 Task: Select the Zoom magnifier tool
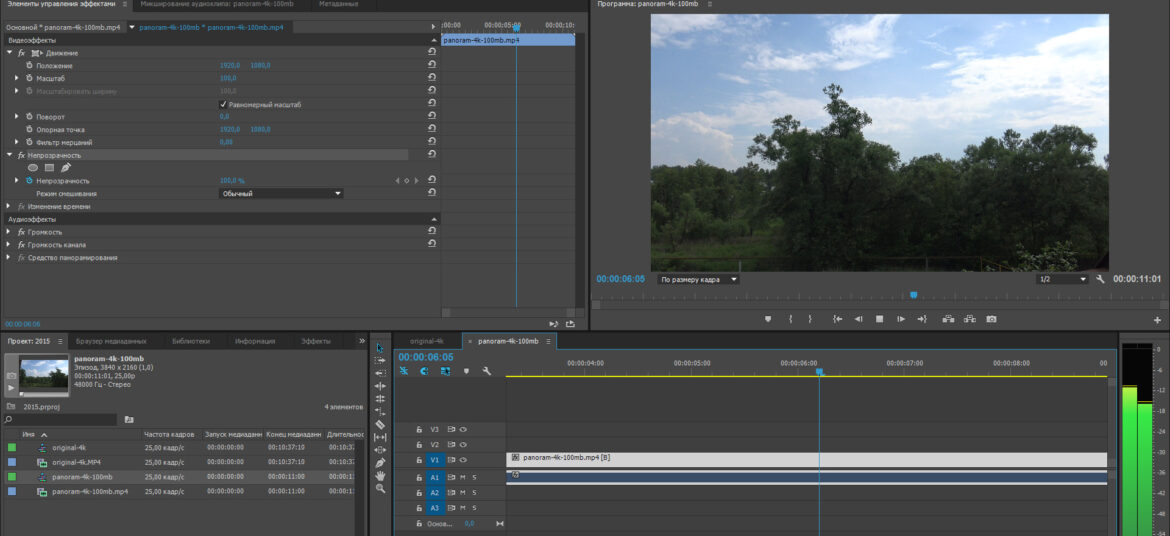(x=380, y=488)
